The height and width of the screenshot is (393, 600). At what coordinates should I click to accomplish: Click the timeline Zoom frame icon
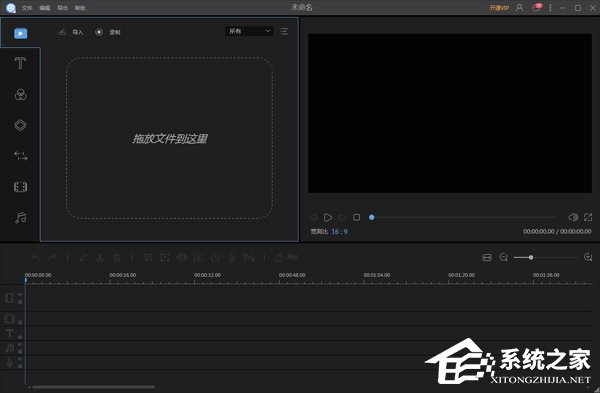(165, 258)
